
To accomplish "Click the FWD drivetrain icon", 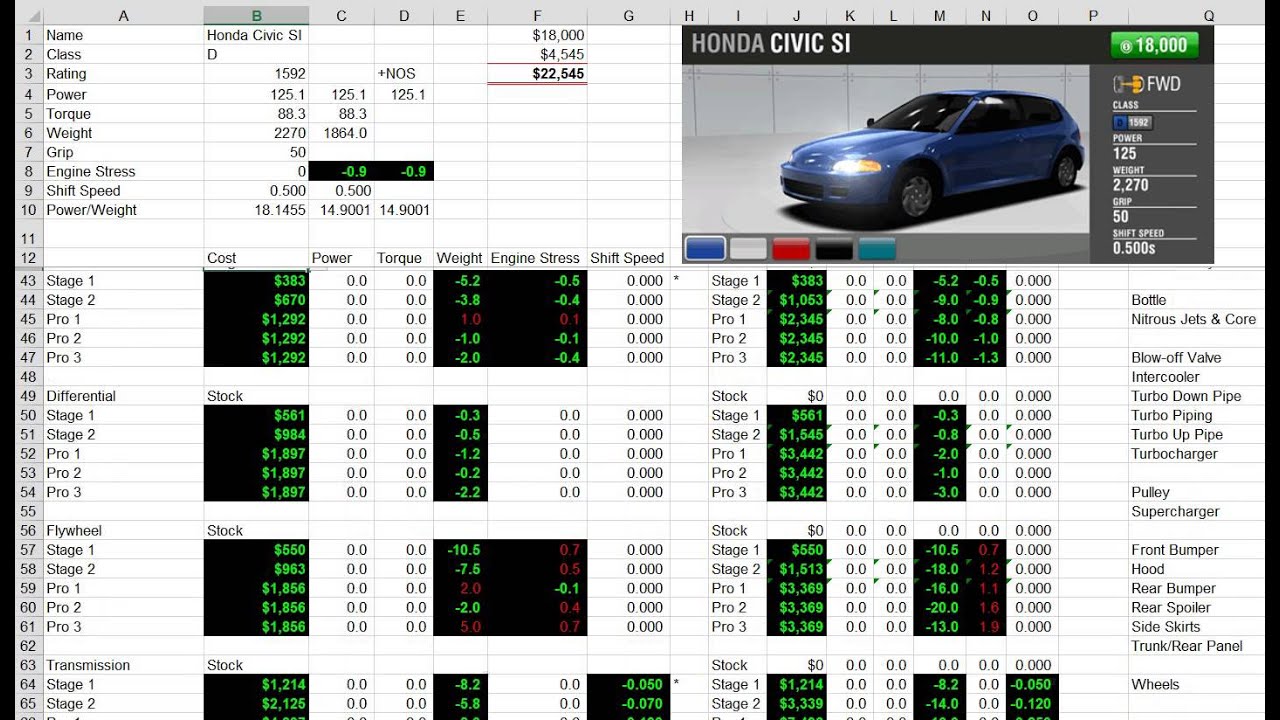I will [1147, 84].
